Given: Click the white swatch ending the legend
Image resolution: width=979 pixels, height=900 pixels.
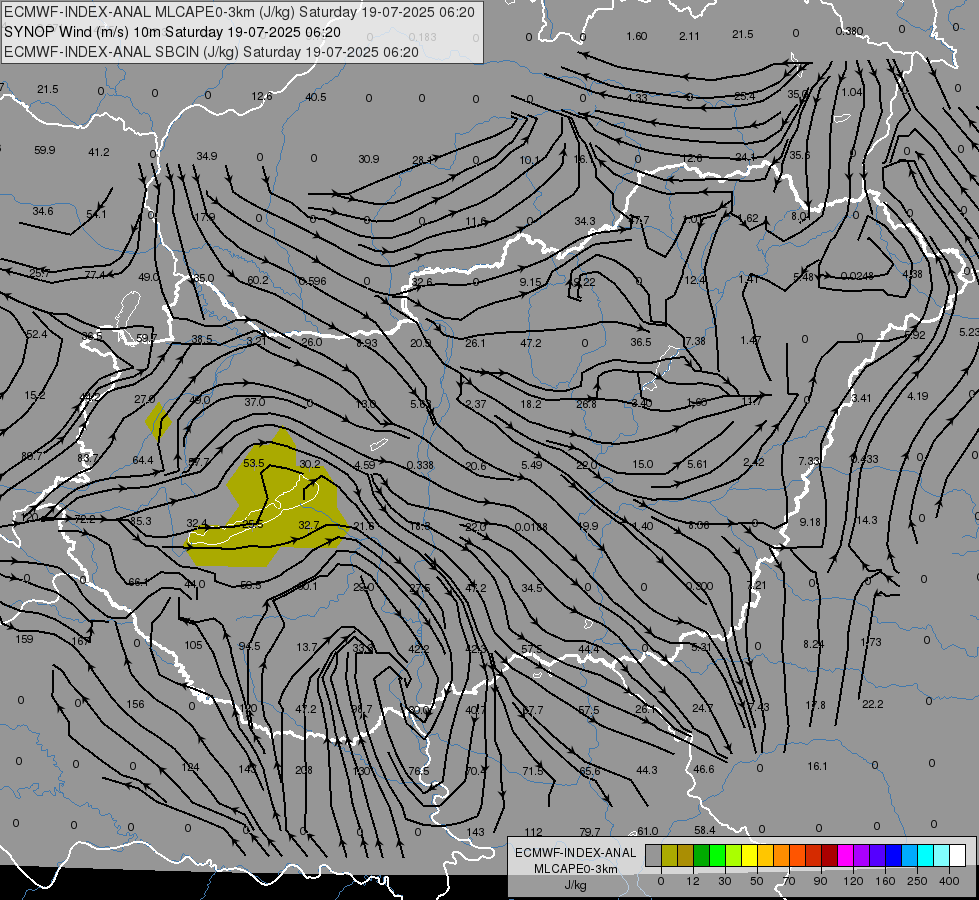Looking at the screenshot, I should tap(957, 855).
